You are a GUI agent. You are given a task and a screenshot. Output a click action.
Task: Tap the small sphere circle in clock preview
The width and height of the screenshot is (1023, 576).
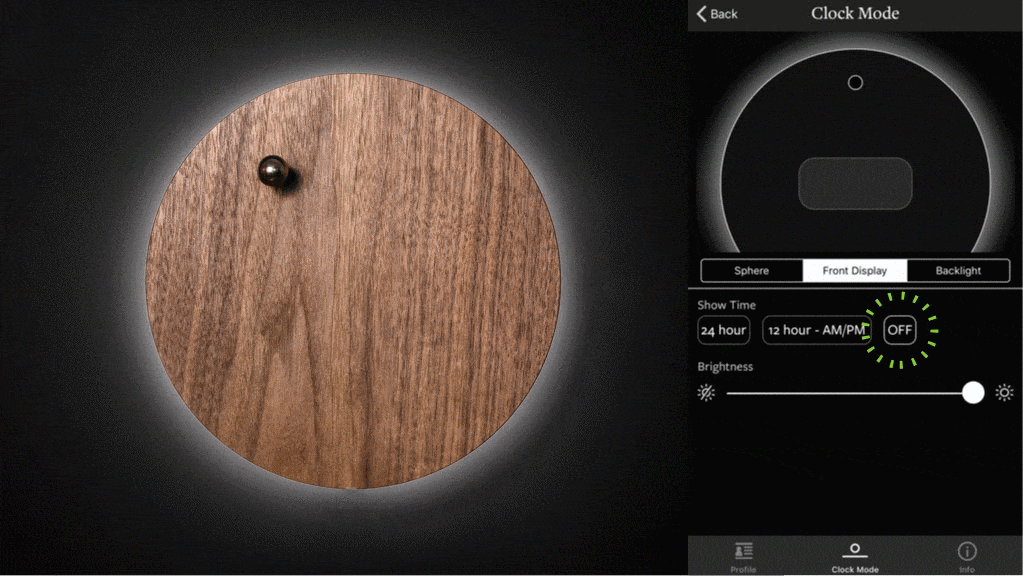coord(855,83)
